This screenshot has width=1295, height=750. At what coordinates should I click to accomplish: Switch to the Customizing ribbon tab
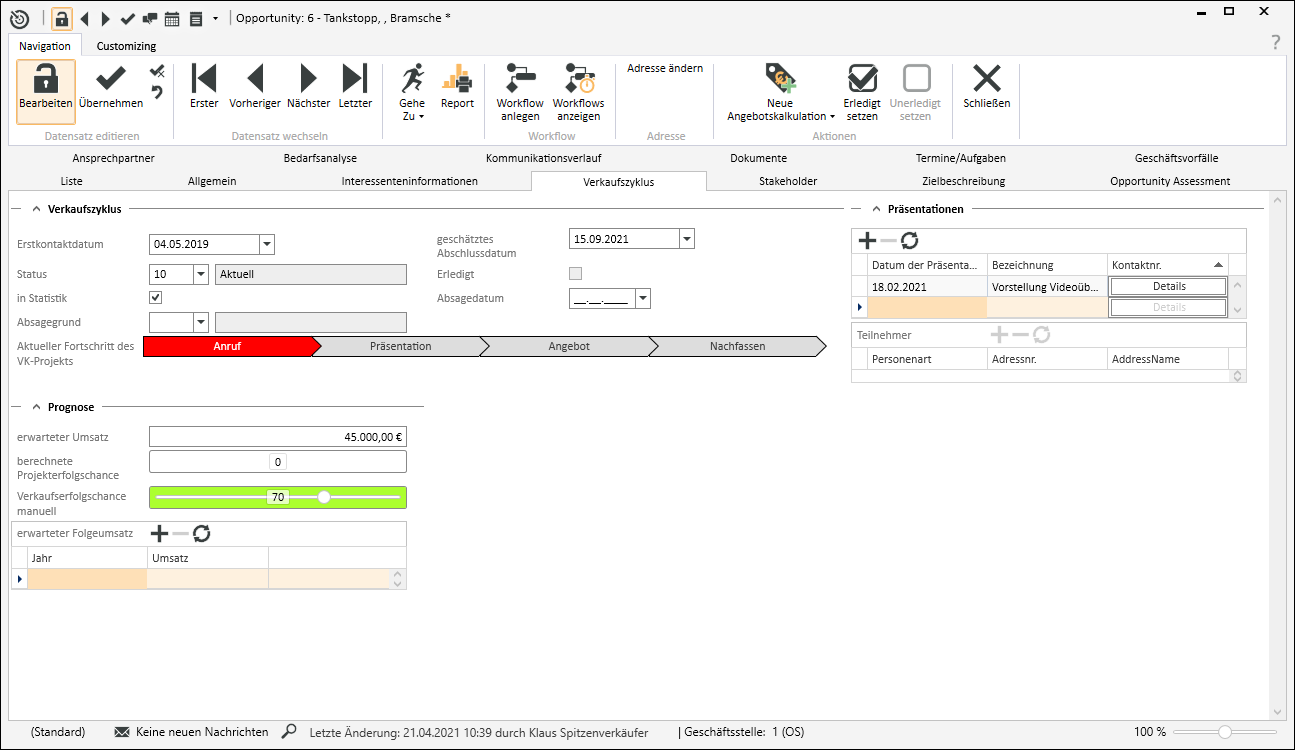pyautogui.click(x=126, y=46)
